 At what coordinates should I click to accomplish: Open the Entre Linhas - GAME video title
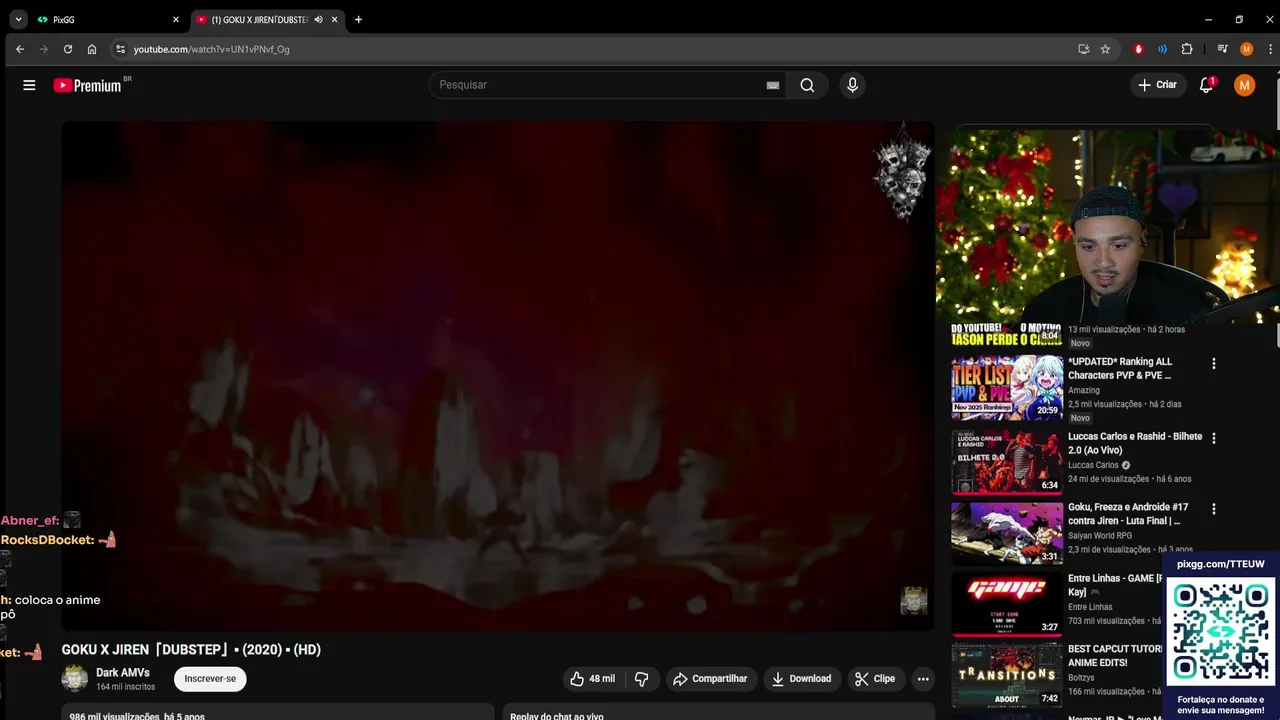pos(1116,585)
